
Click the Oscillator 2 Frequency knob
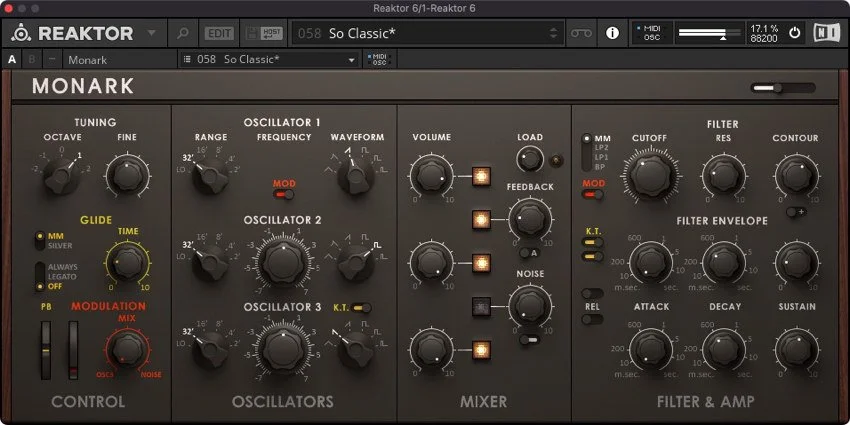(x=284, y=262)
